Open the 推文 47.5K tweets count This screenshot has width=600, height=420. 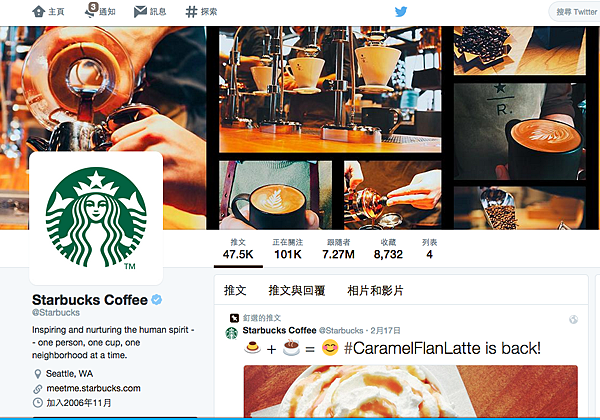[x=238, y=249]
